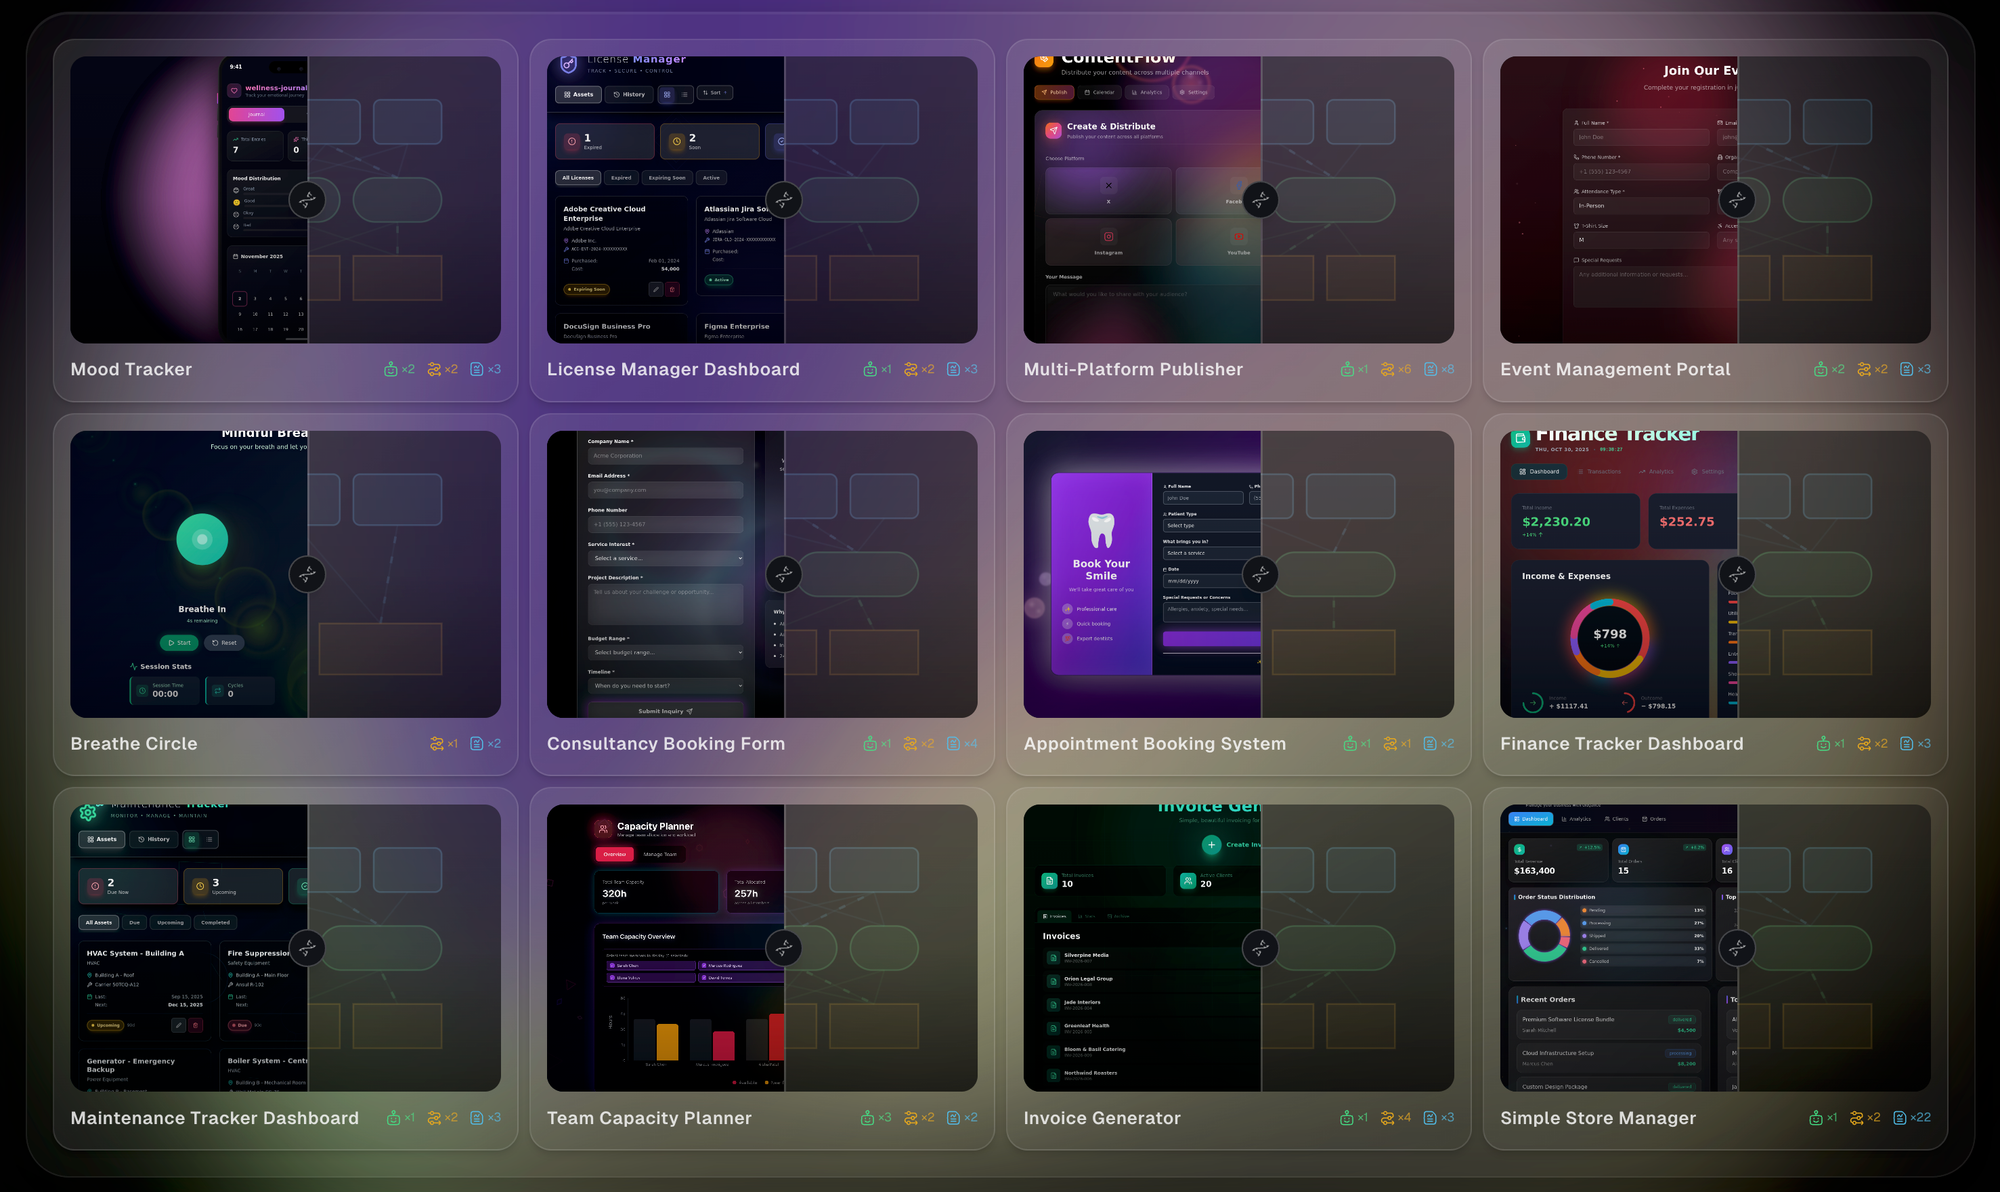Select the Team Capacity Planner preview thumbnail

(x=665, y=948)
